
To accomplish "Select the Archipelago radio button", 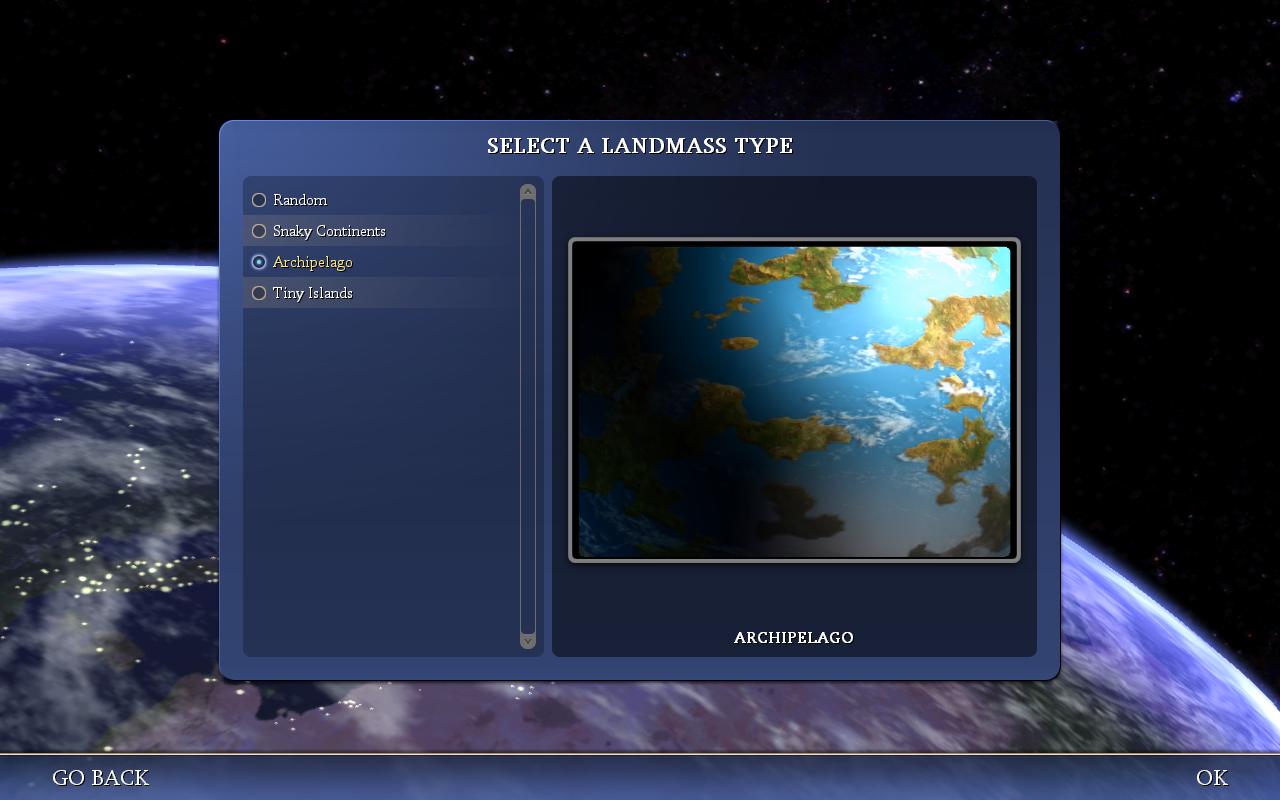I will click(x=259, y=262).
